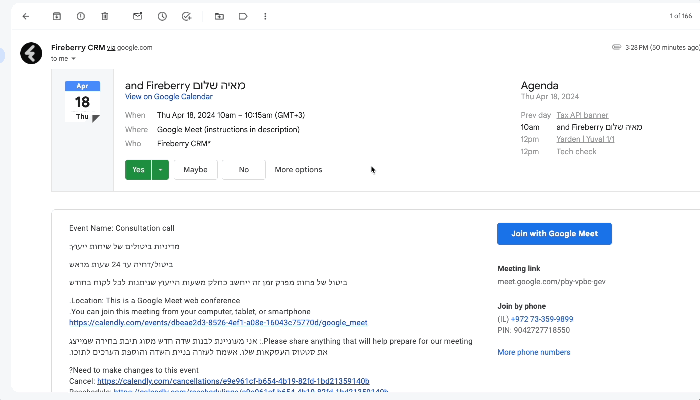Viewport: 700px width, 400px height.
Task: Click Agenda heading
Action: (x=539, y=85)
